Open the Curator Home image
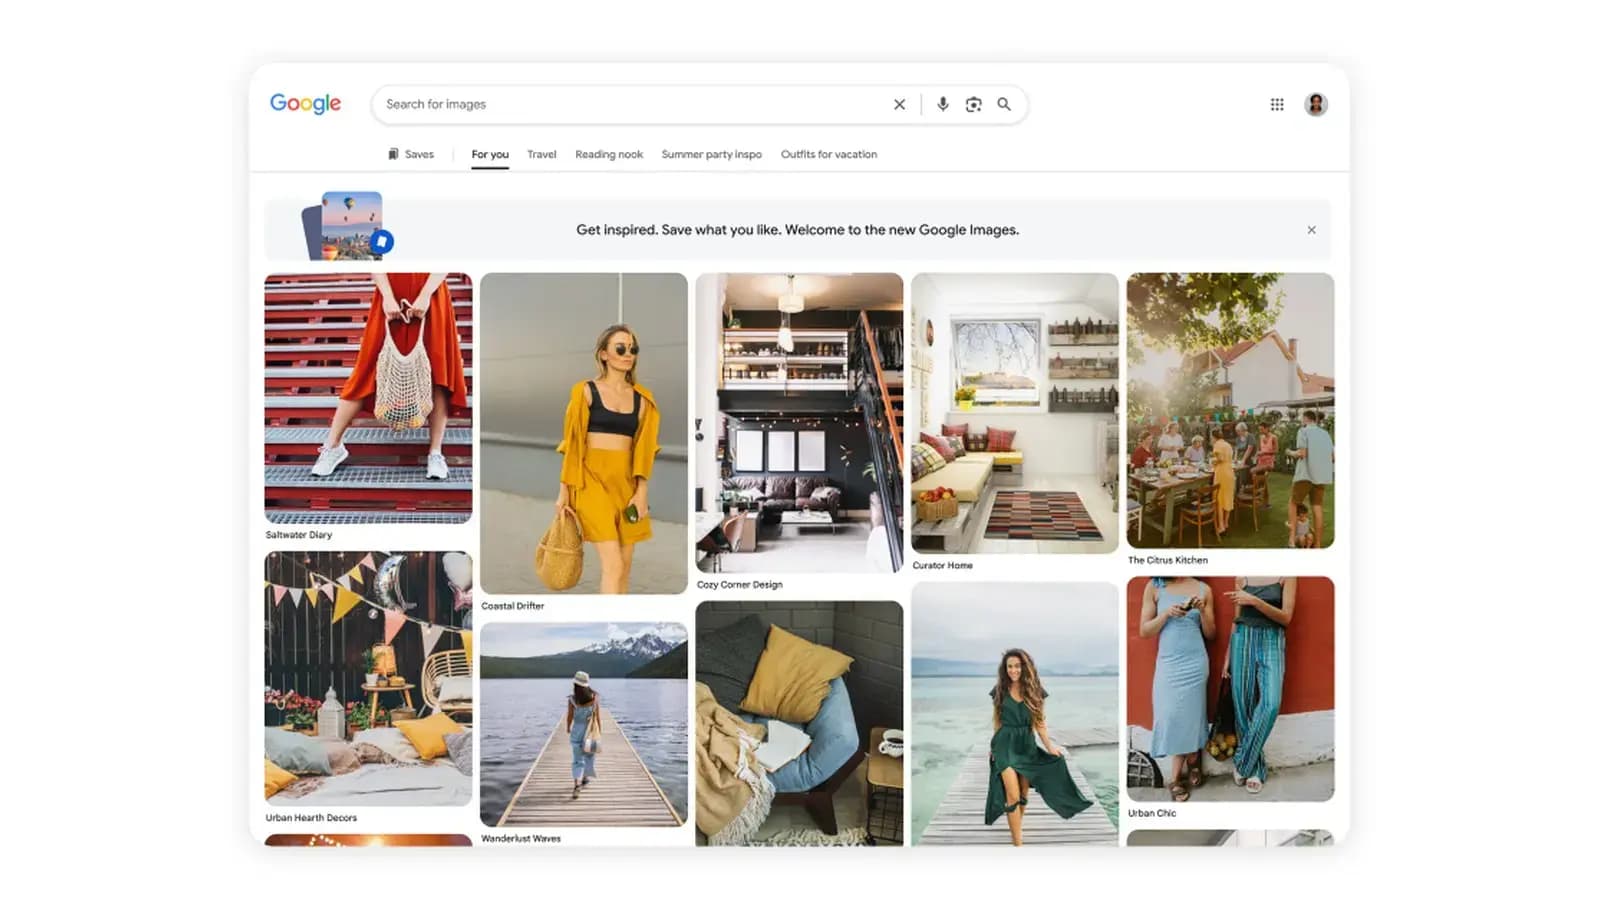Viewport: 1600px width, 900px height. [1015, 413]
